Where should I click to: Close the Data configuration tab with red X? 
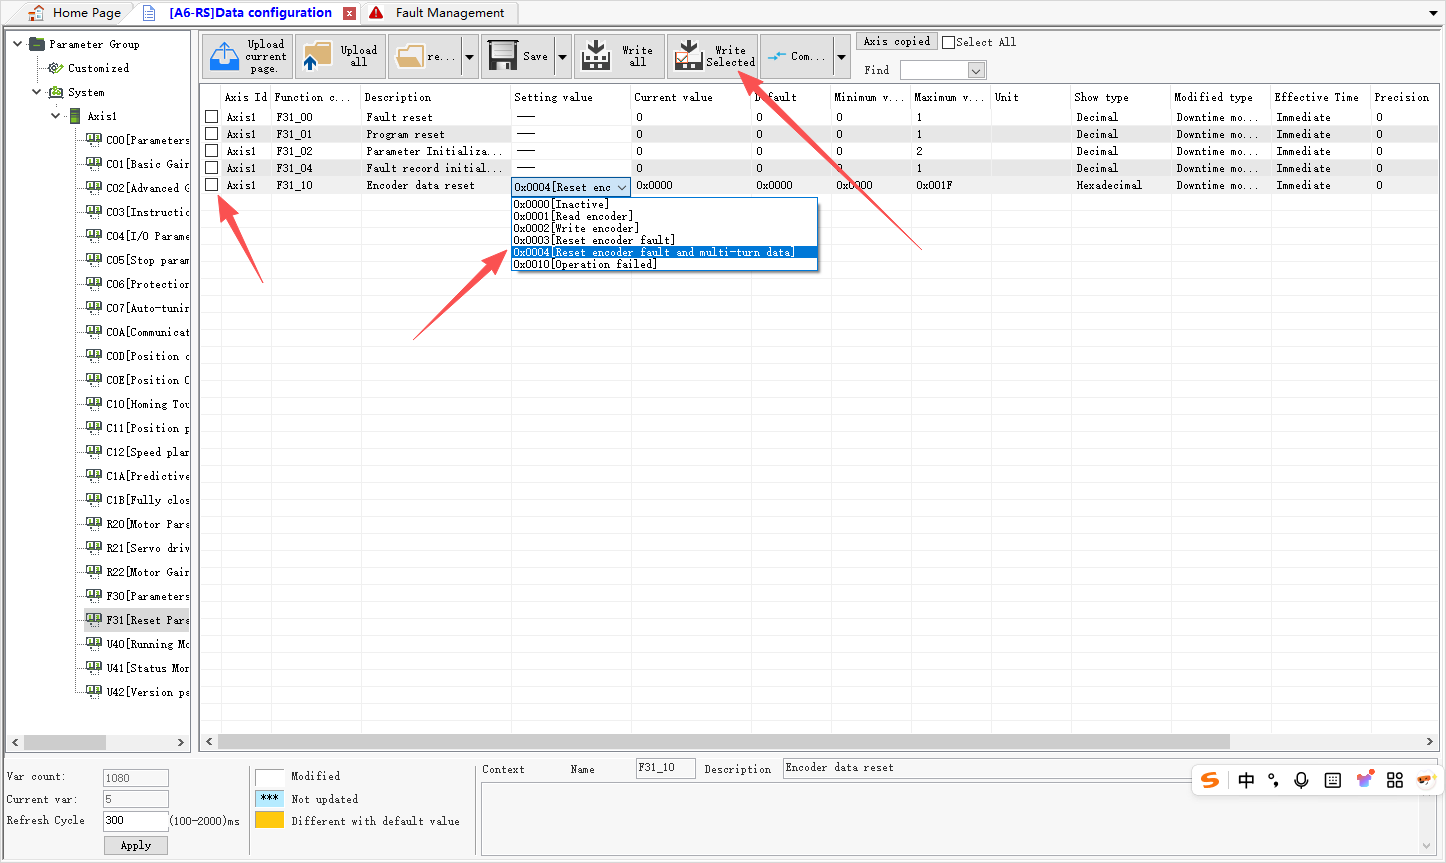pos(349,13)
